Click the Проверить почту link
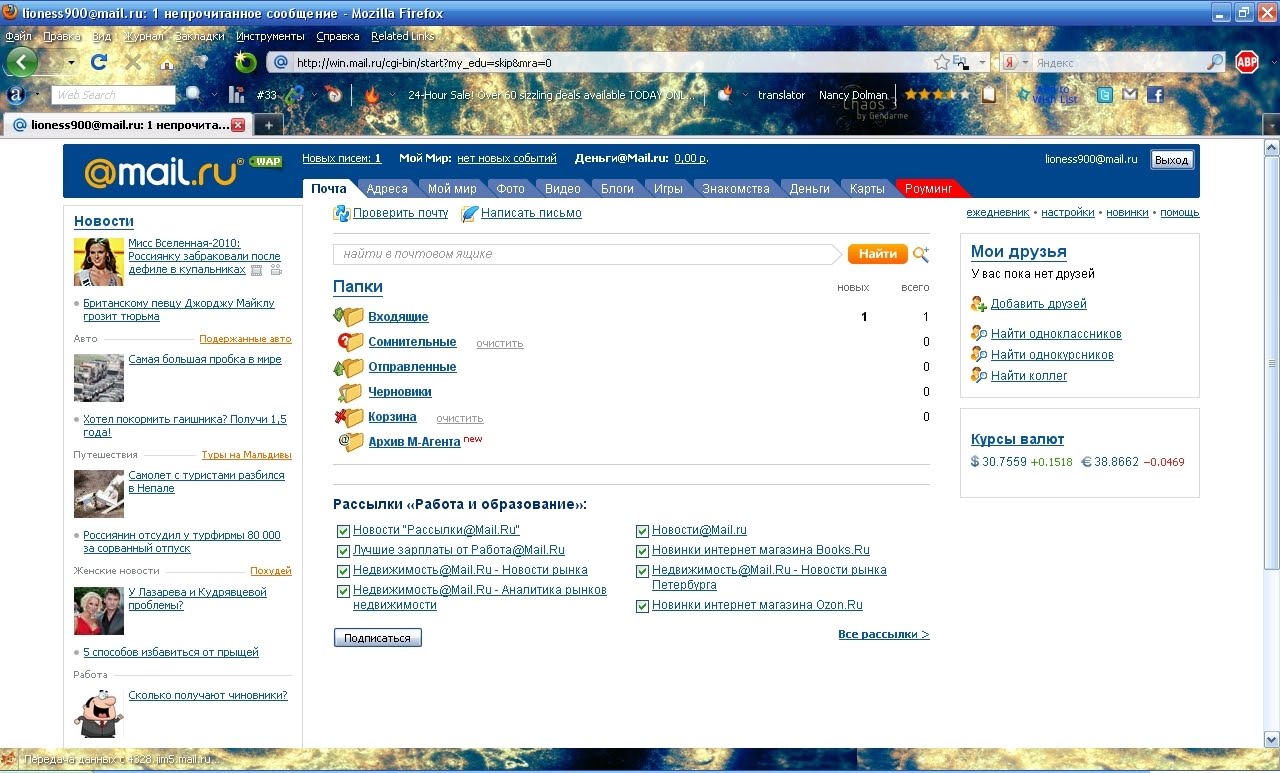 [x=400, y=213]
